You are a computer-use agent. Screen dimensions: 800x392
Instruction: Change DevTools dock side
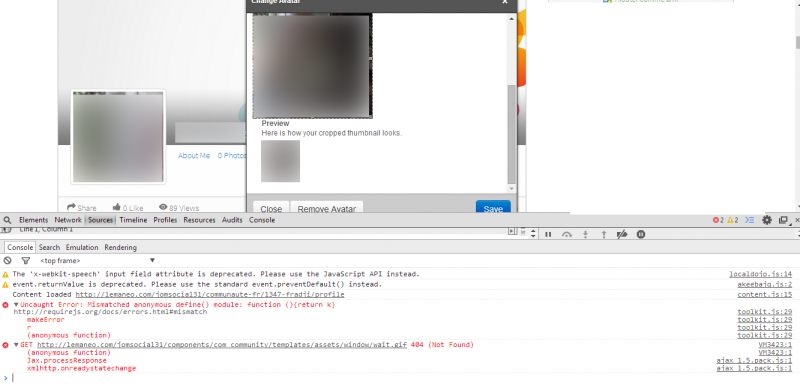click(783, 220)
